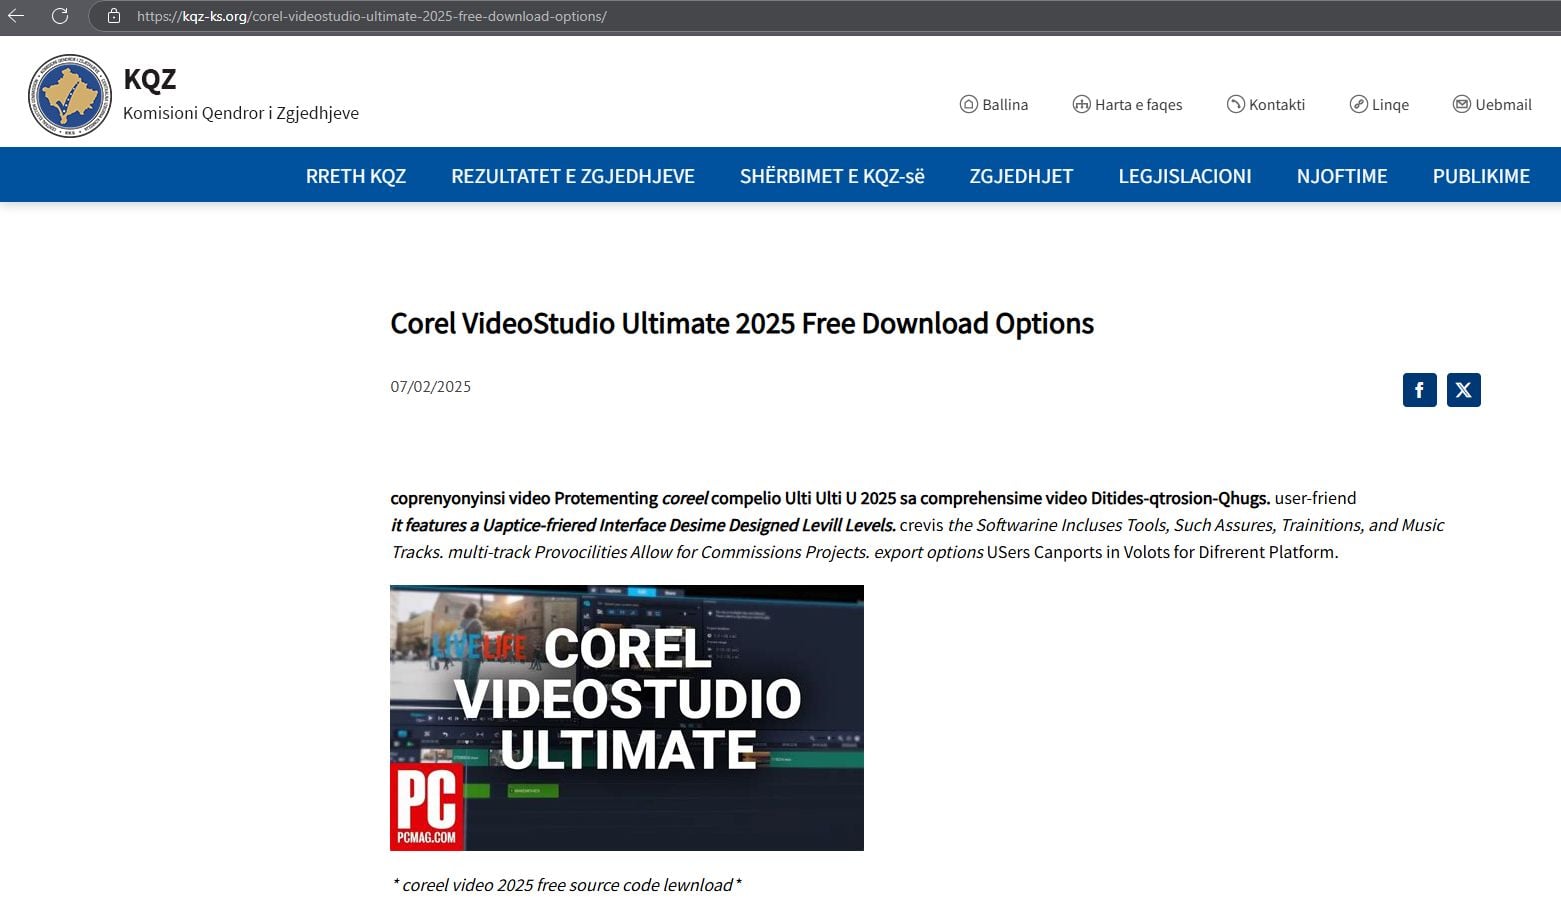Click the KQZ site title text

click(150, 79)
